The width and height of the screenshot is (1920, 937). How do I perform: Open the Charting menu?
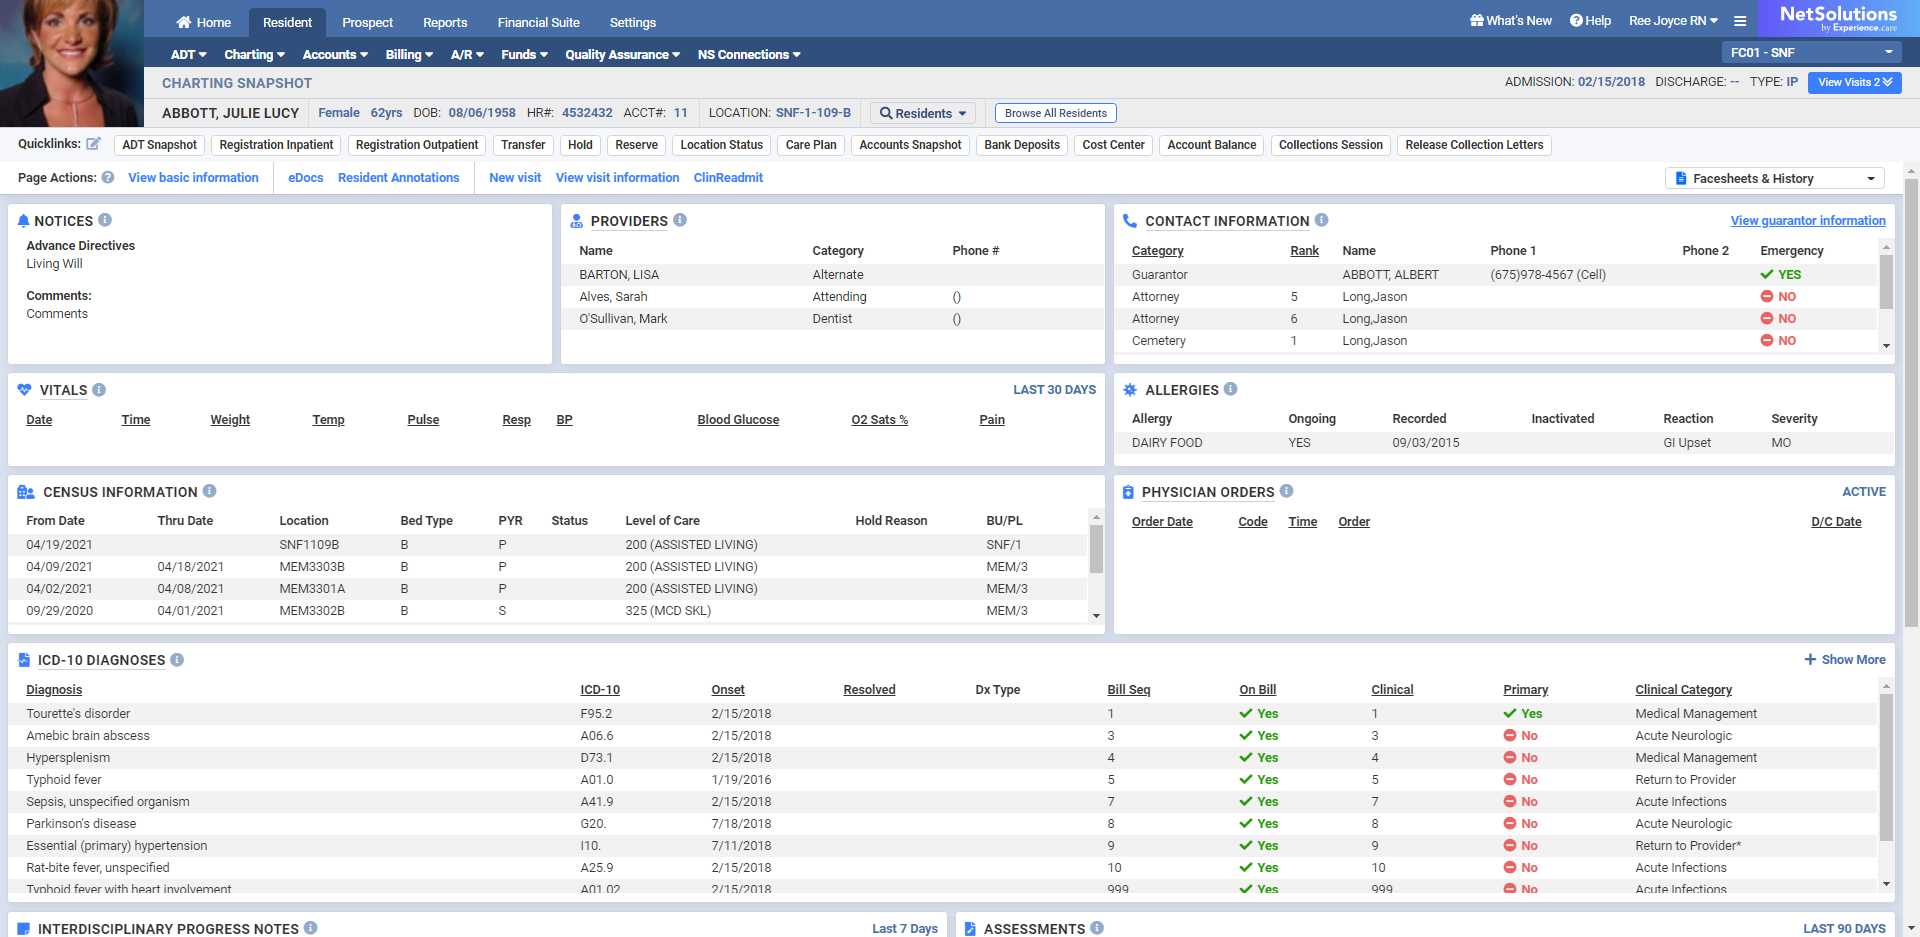coord(254,55)
